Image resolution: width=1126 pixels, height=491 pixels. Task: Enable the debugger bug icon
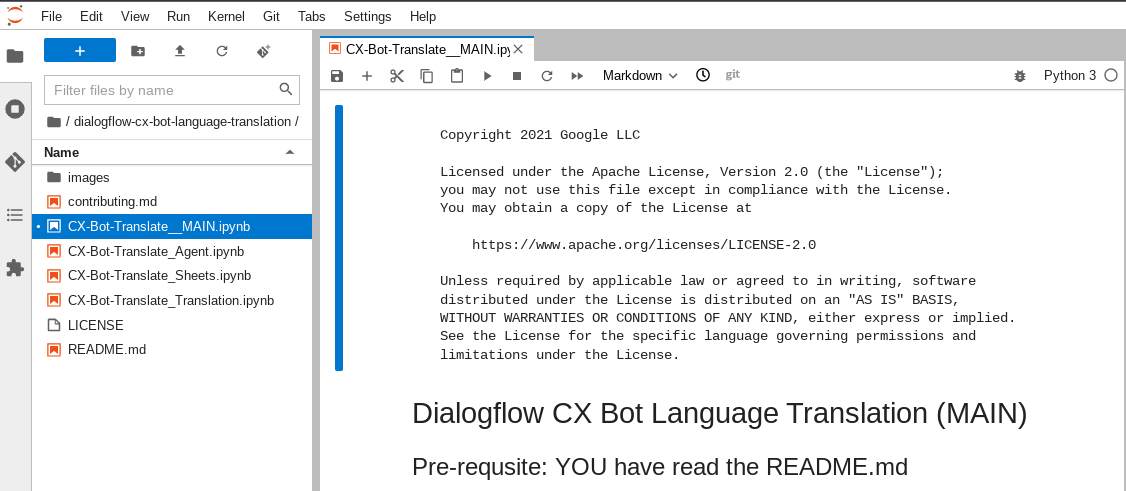click(1020, 75)
